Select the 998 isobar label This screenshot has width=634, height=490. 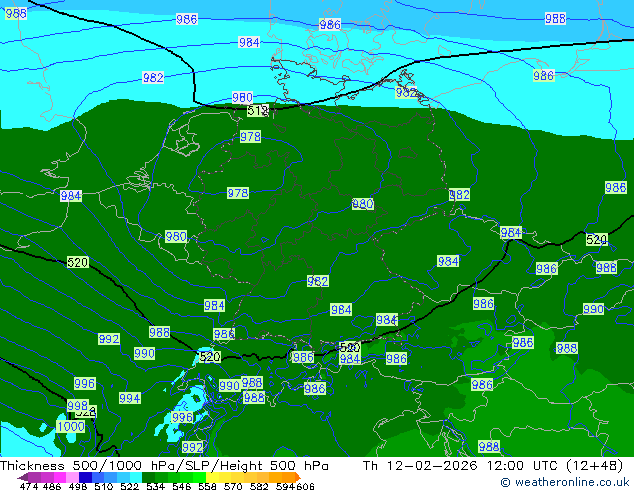[x=78, y=406]
